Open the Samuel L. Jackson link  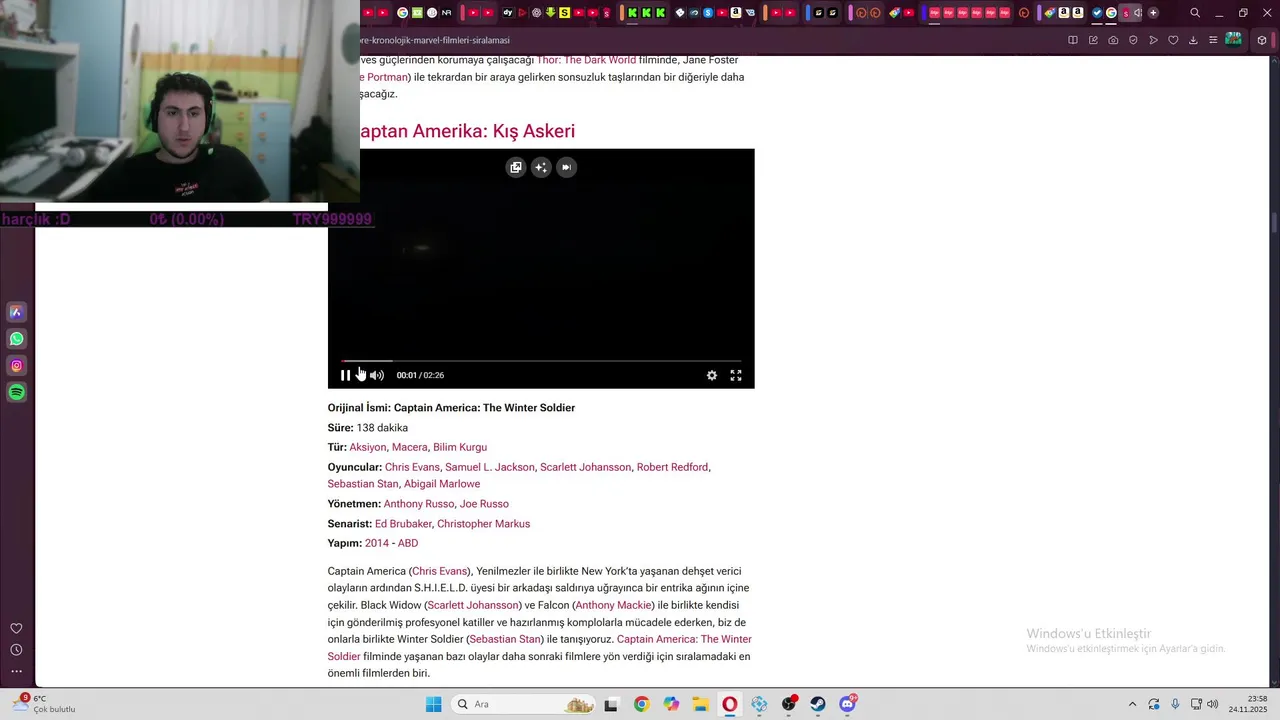490,467
